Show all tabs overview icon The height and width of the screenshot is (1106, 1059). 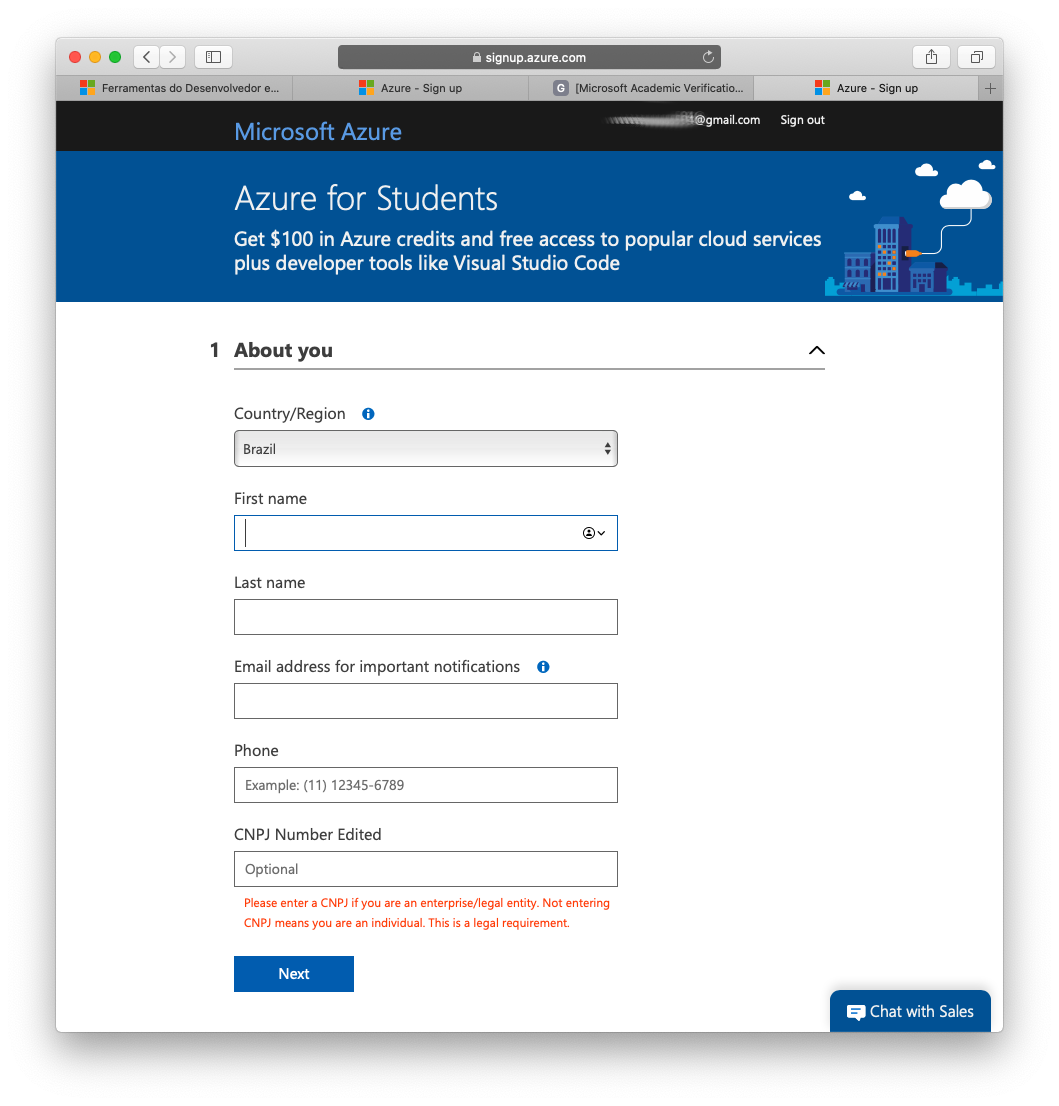[x=976, y=57]
